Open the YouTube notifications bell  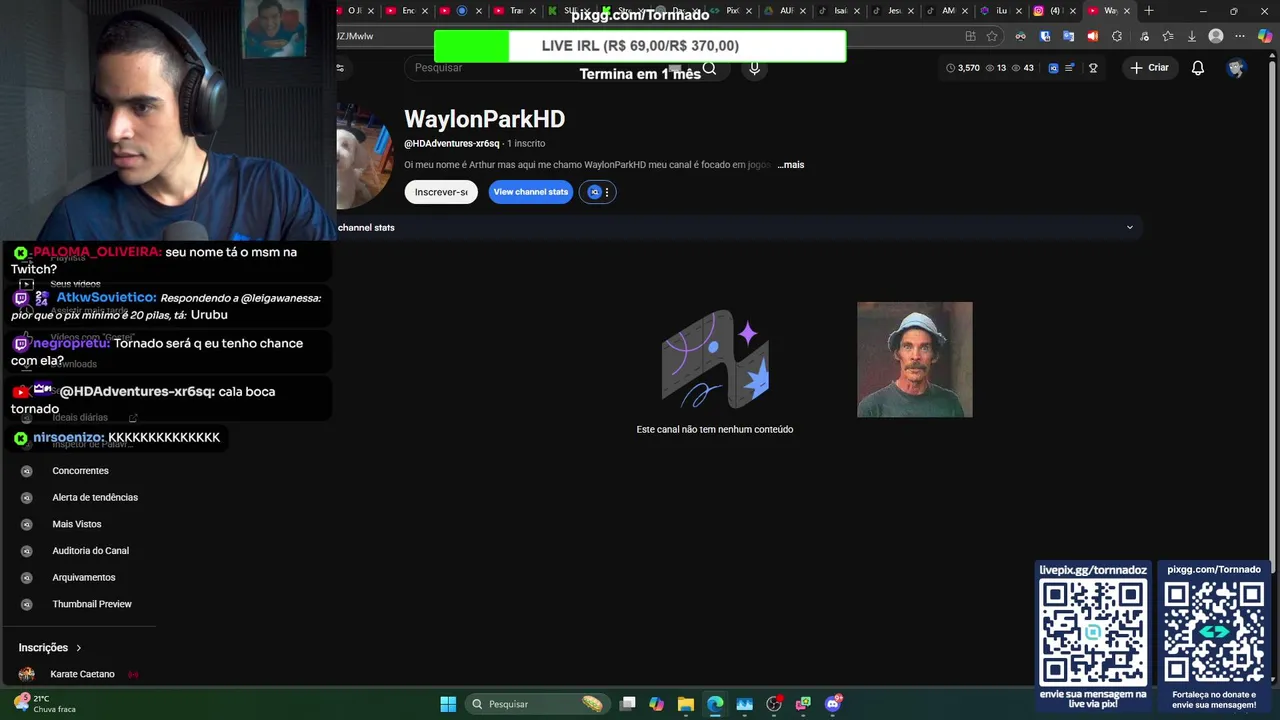[1198, 68]
